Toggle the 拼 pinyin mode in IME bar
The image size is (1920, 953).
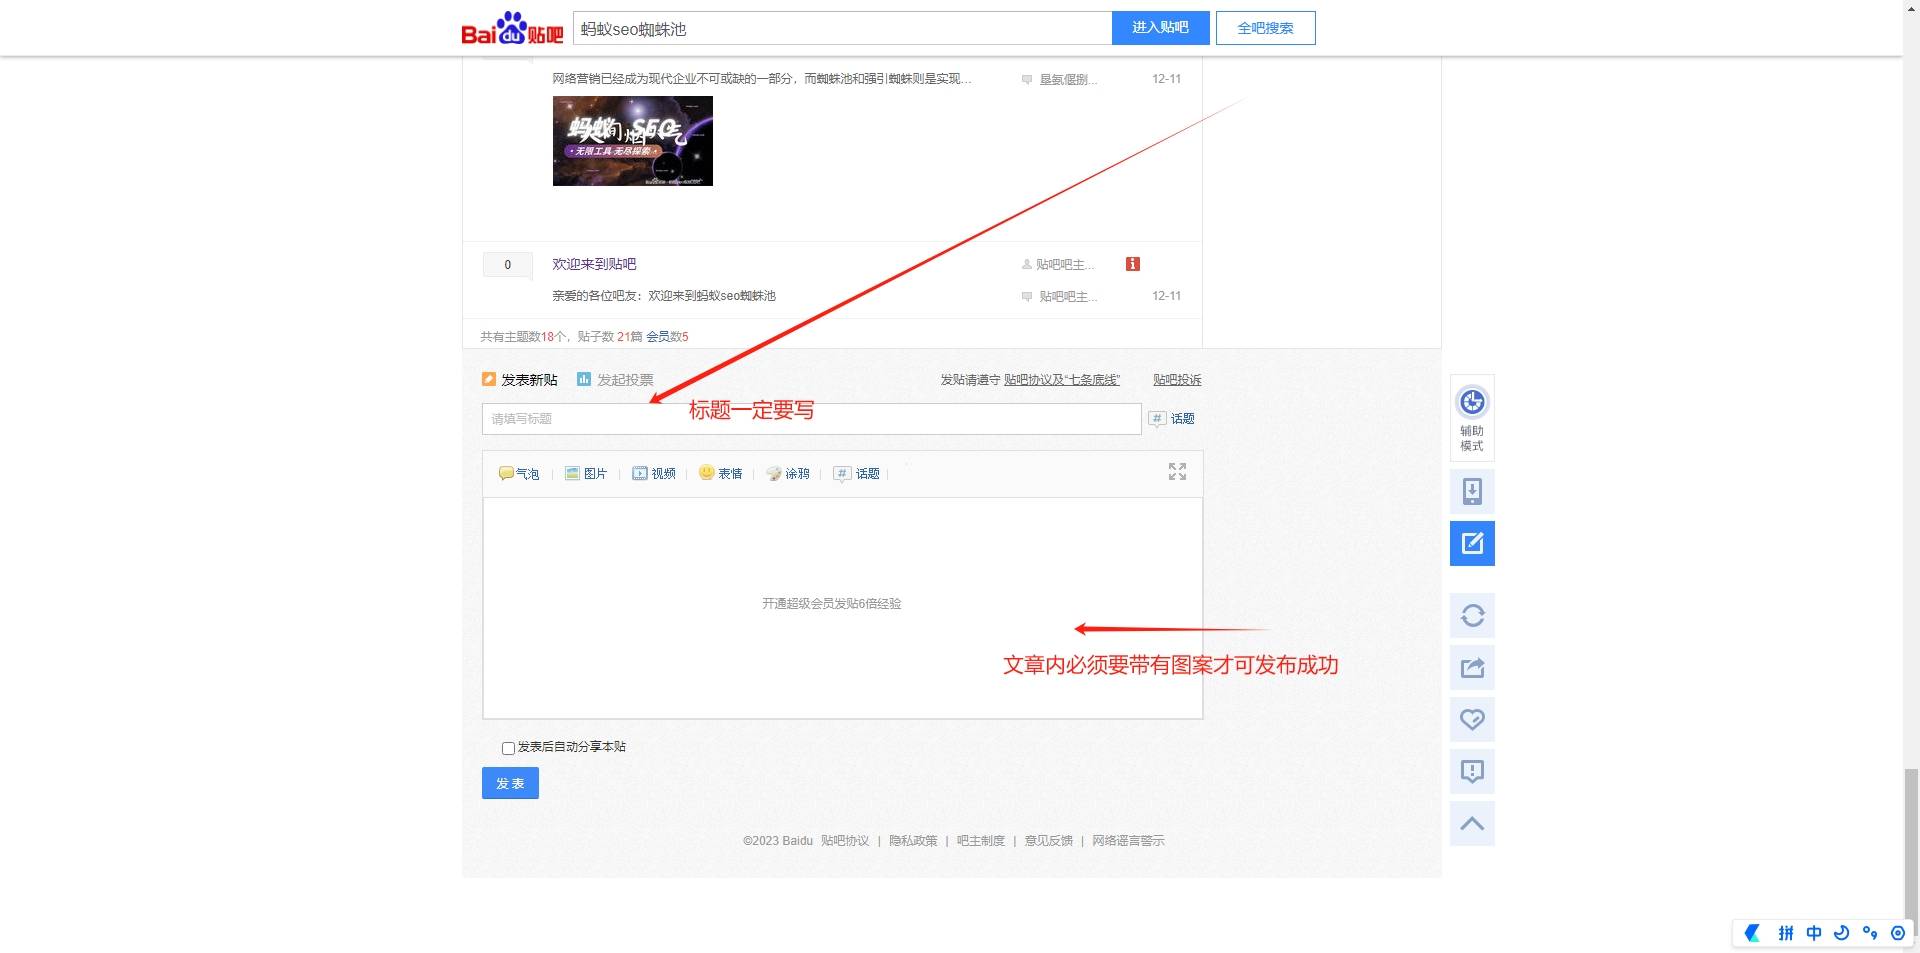1785,933
